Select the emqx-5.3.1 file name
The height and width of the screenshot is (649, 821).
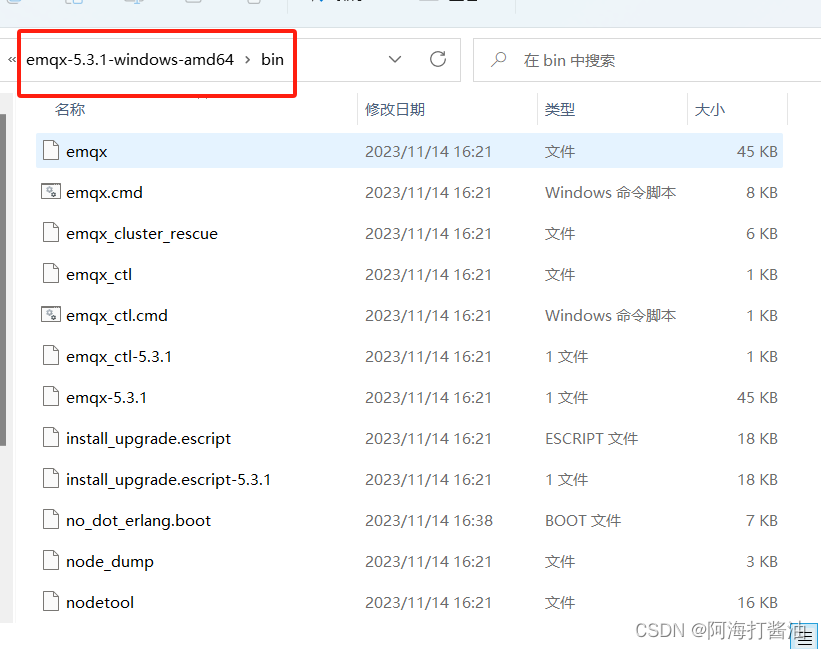pos(106,398)
